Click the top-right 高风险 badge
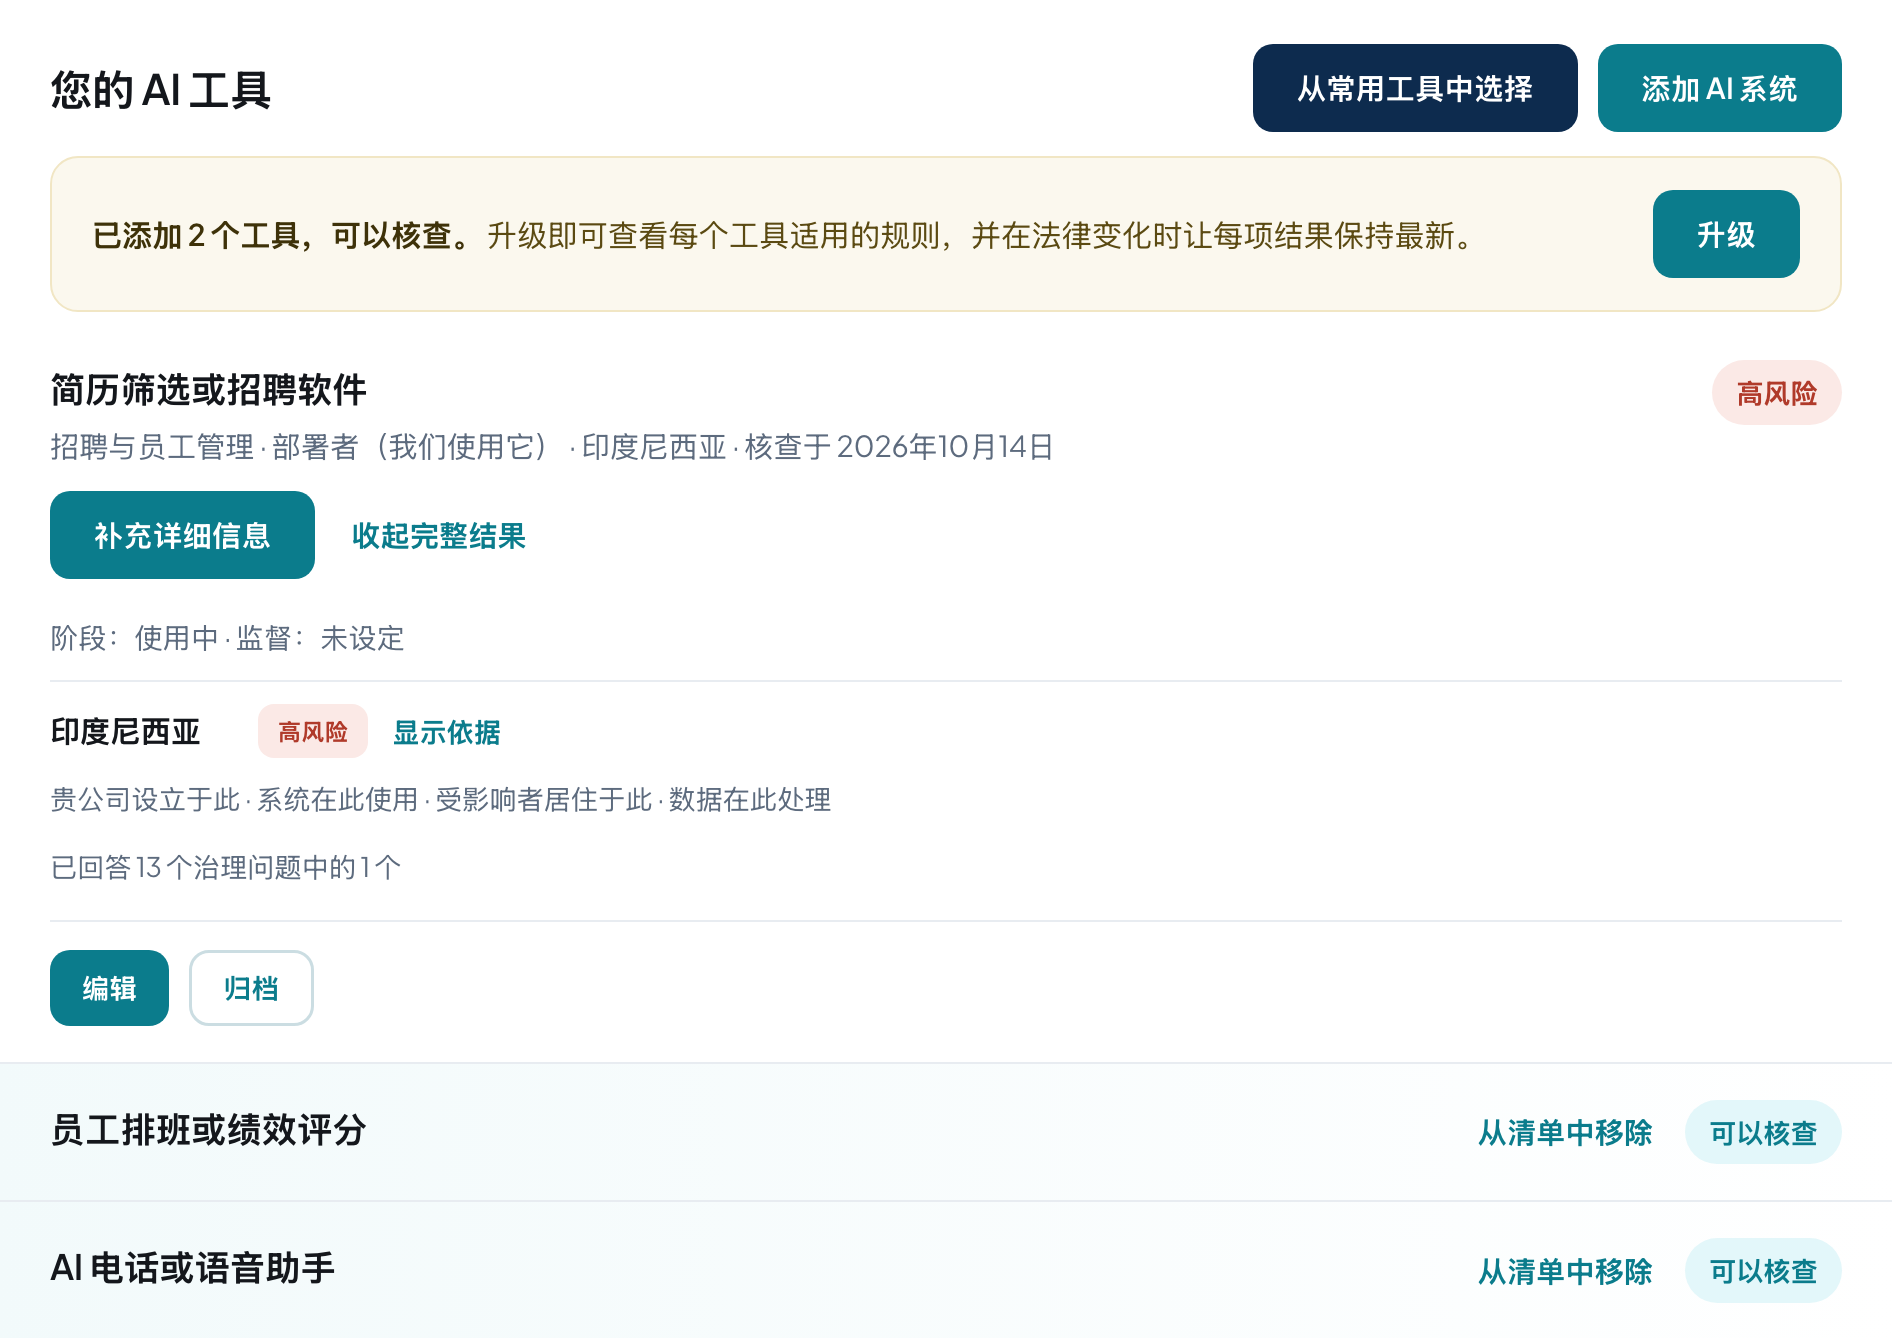 point(1776,393)
